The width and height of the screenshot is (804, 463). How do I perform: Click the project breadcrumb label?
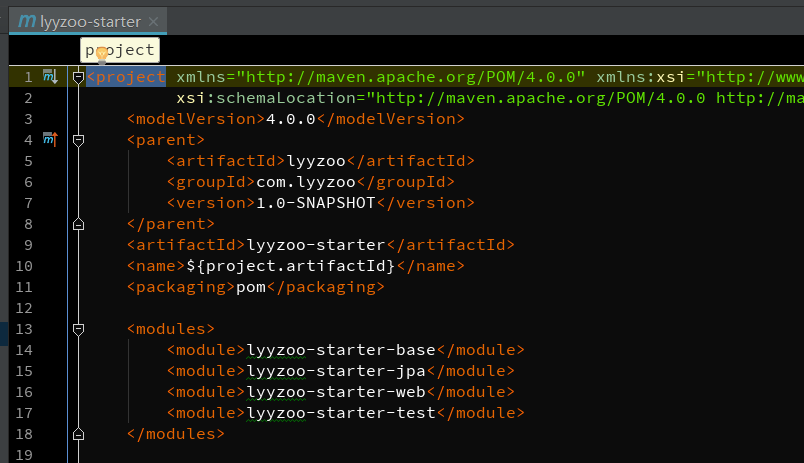tap(120, 50)
